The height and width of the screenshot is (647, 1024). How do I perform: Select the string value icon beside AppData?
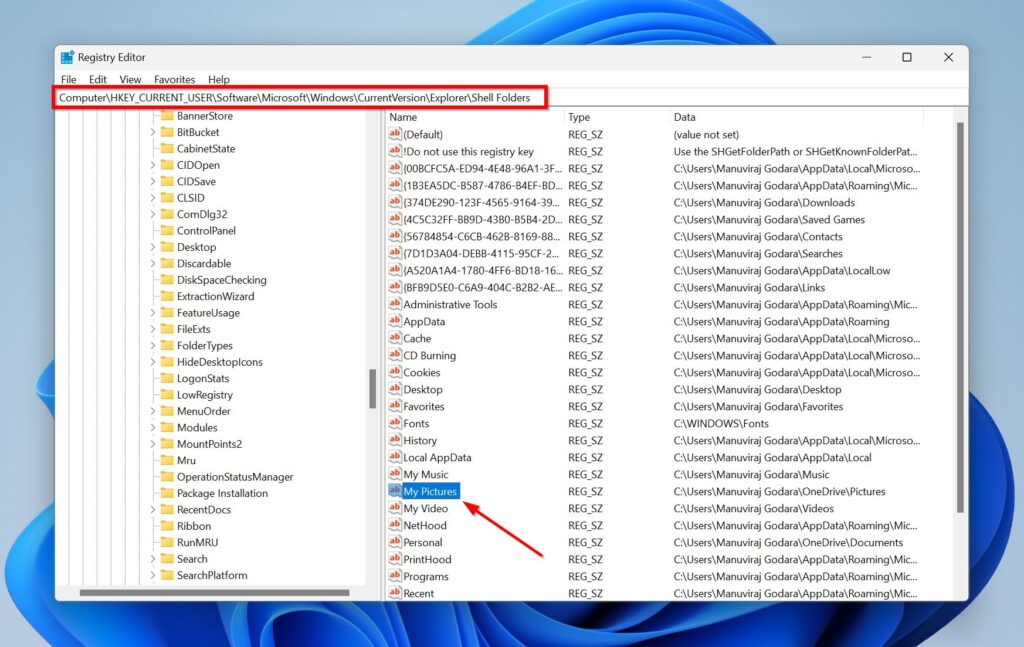pyautogui.click(x=397, y=321)
